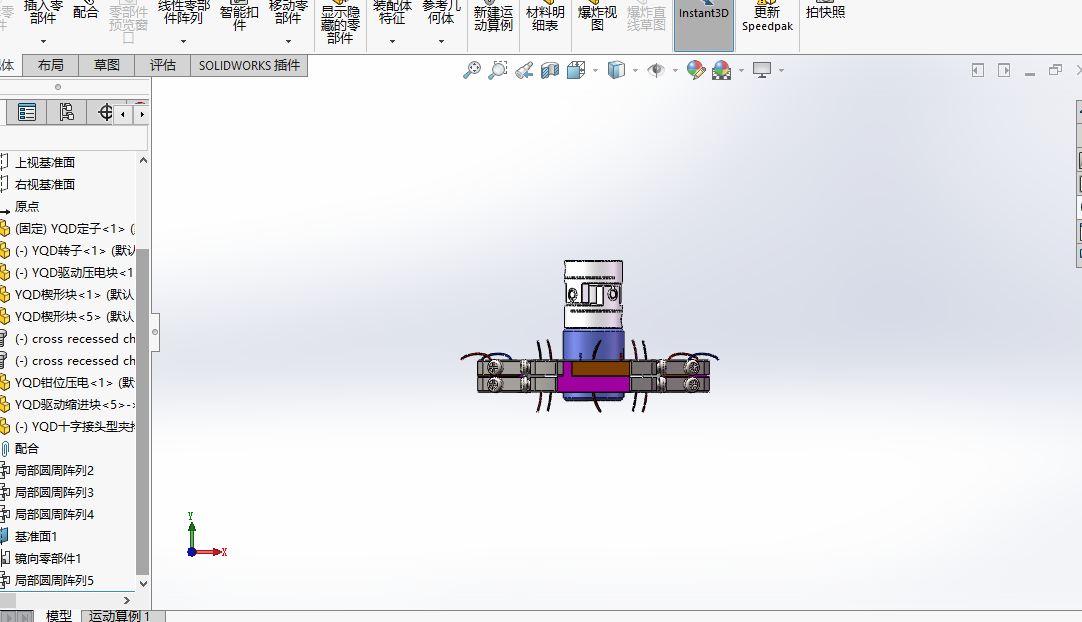This screenshot has height=622, width=1082.
Task: Switch to the 草图 tab
Action: (107, 66)
